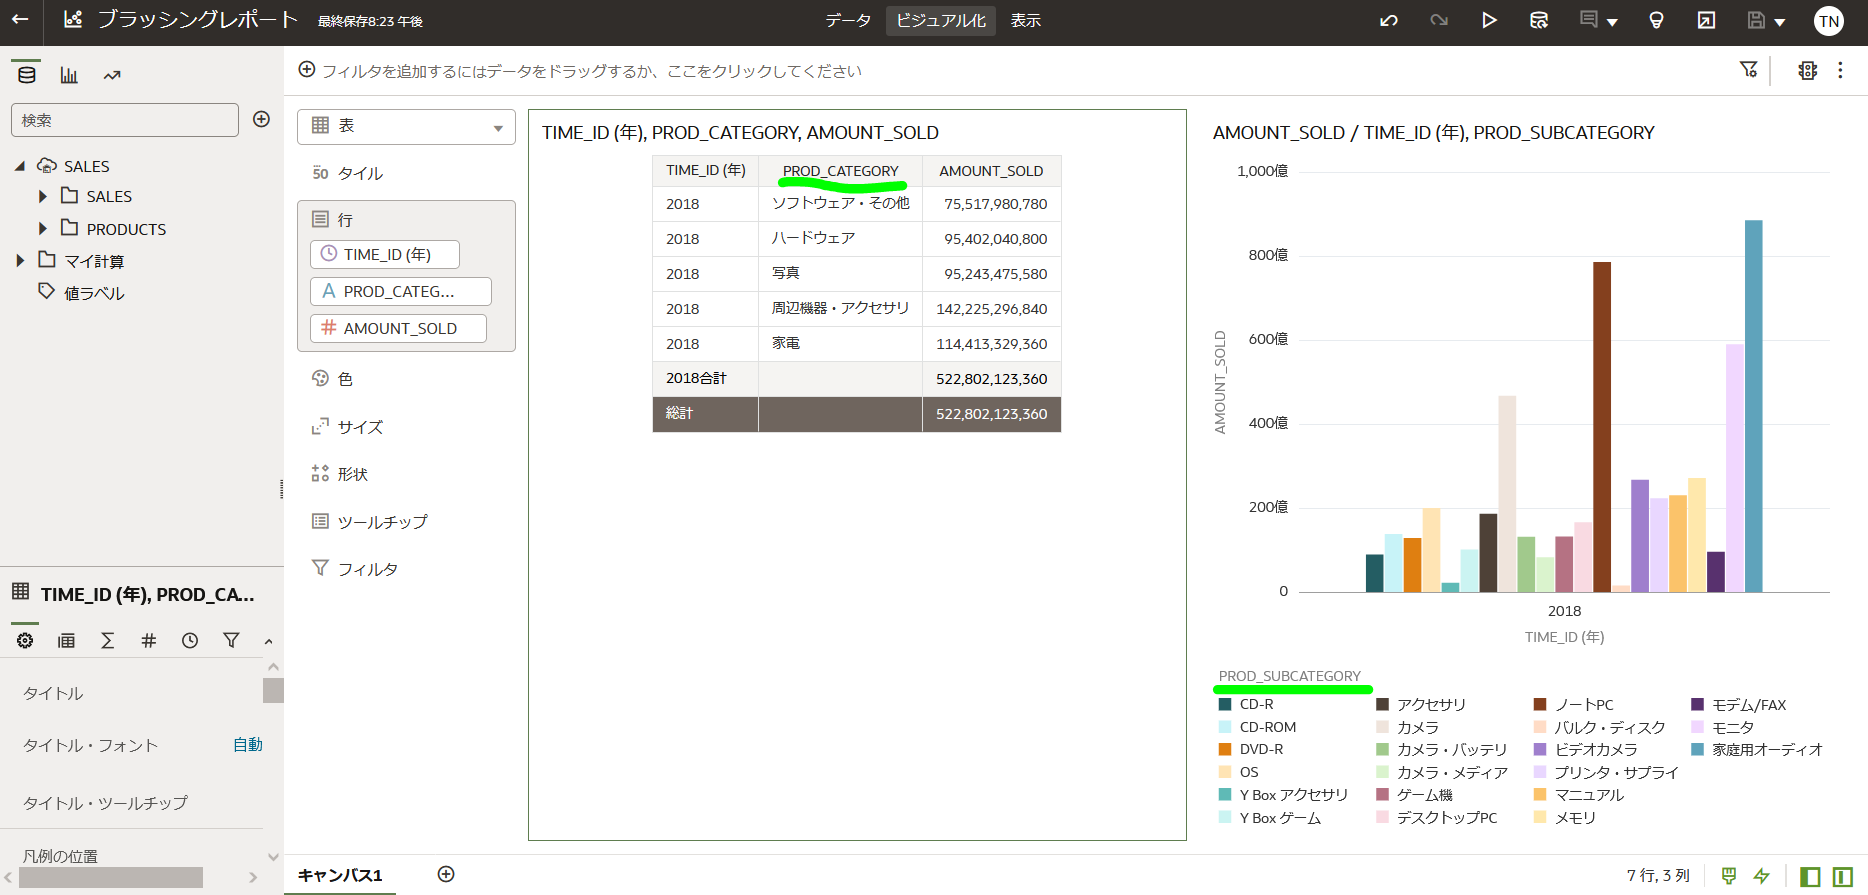Toggle the left panel layout icon

(1810, 876)
